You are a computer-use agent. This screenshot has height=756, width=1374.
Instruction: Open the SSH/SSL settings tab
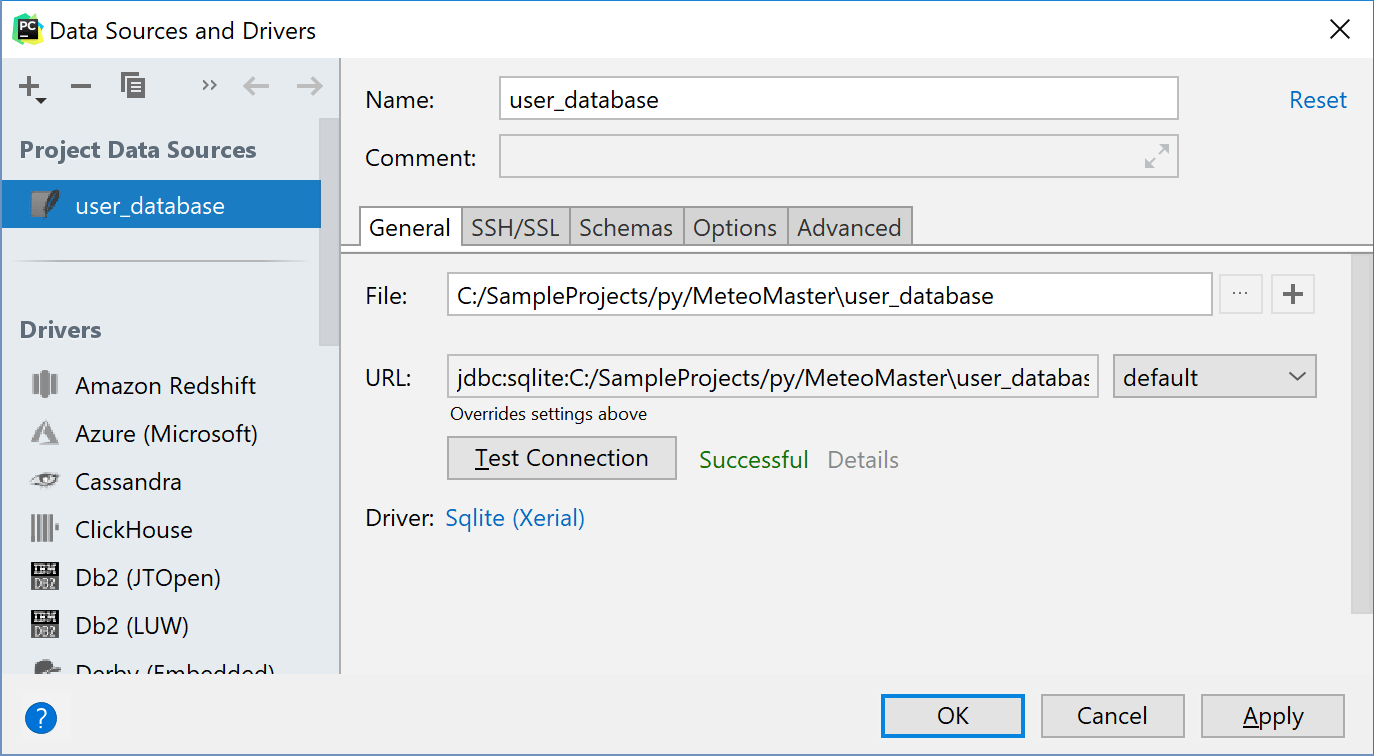tap(515, 227)
